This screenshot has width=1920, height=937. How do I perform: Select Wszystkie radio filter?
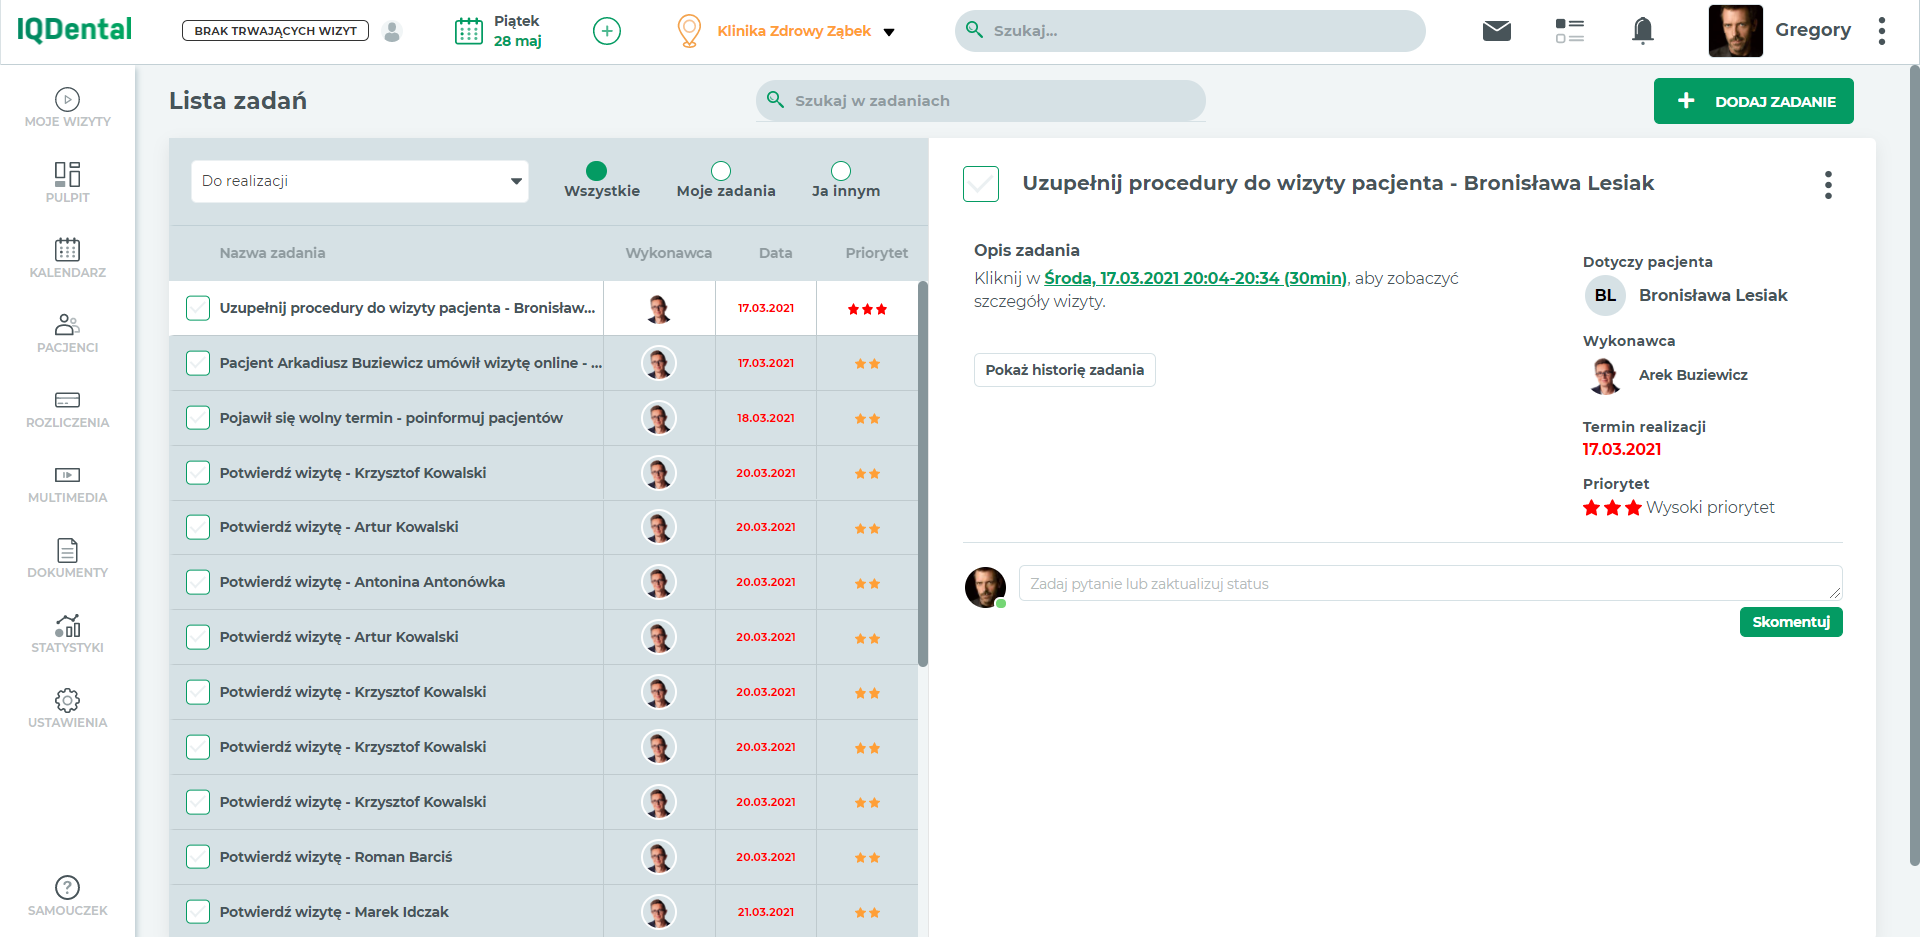point(597,171)
